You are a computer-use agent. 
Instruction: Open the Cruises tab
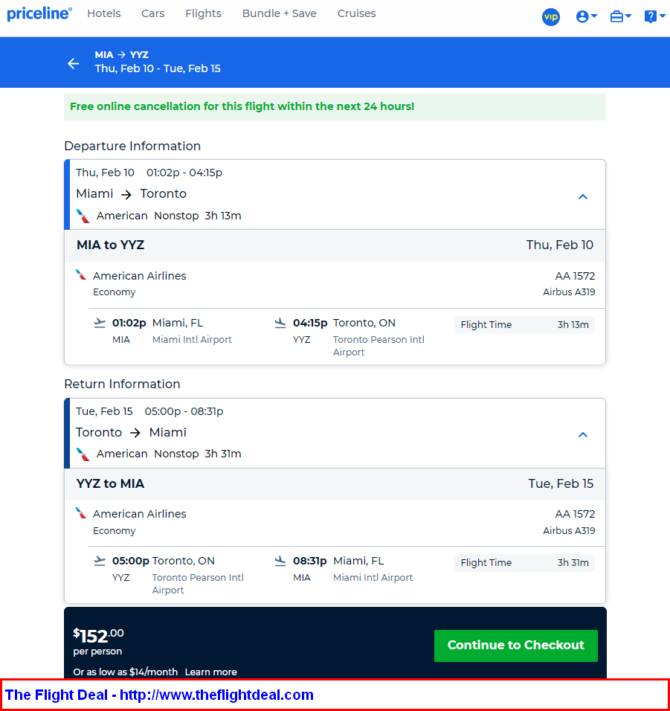point(356,14)
